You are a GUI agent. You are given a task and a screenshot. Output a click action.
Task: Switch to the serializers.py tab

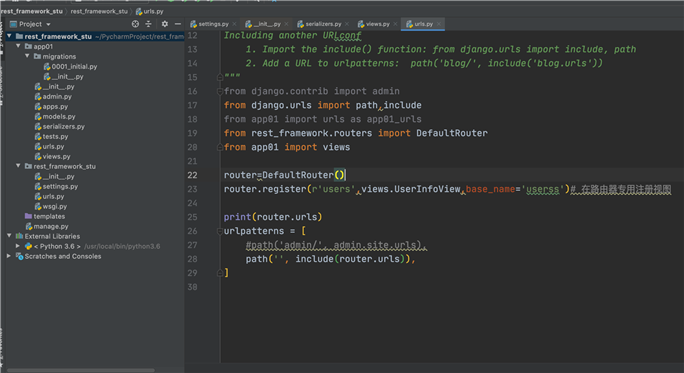[x=320, y=24]
